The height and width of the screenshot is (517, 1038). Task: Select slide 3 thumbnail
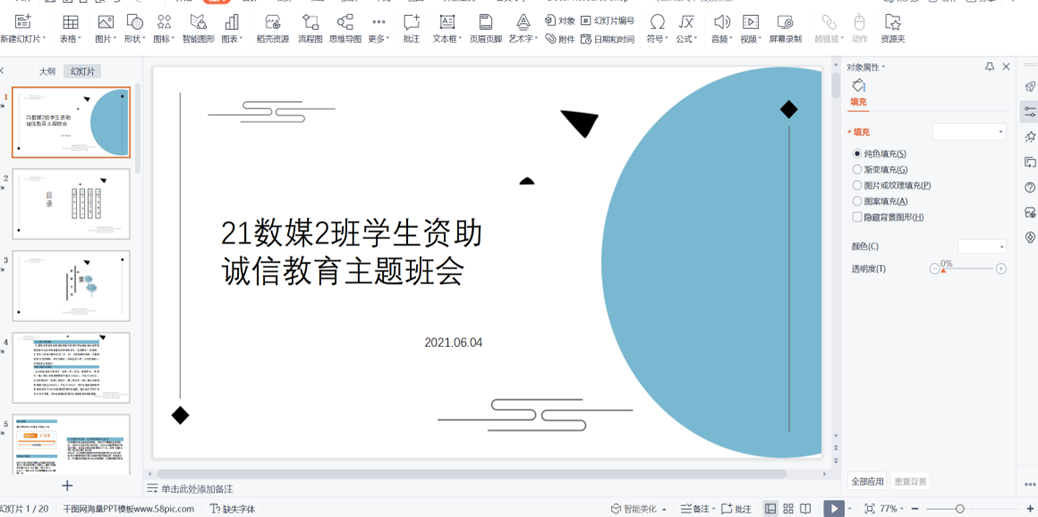[x=71, y=286]
